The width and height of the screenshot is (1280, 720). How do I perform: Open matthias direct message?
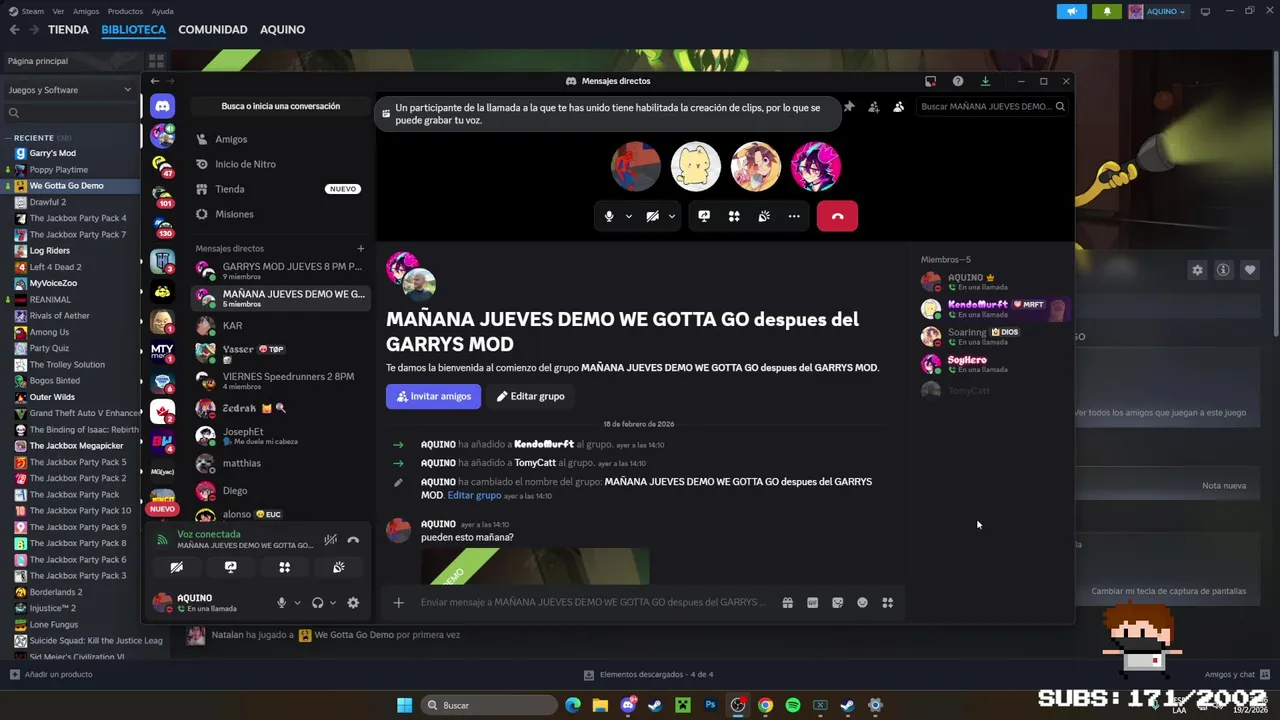click(279, 463)
